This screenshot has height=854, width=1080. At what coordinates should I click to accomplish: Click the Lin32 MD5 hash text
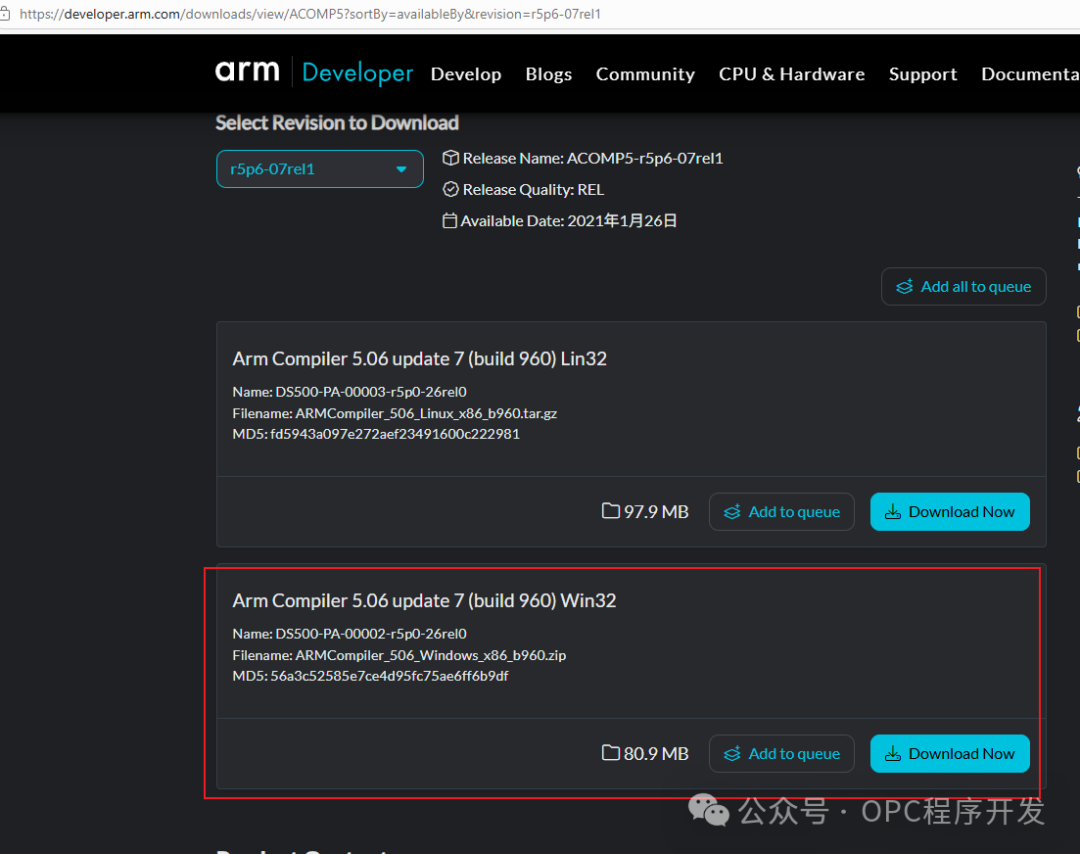pyautogui.click(x=395, y=434)
